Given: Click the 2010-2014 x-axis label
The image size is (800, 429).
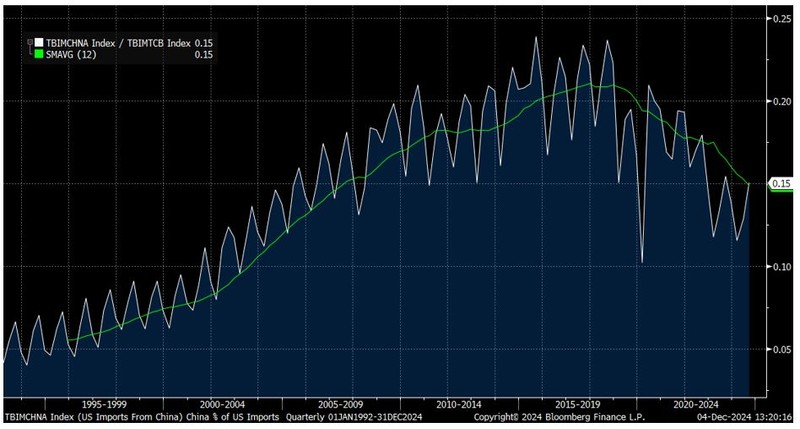Looking at the screenshot, I should coord(460,406).
